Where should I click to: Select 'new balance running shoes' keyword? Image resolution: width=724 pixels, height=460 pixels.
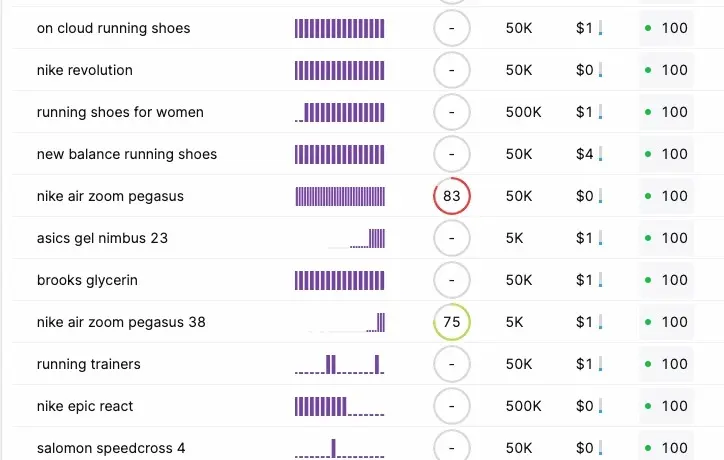(x=126, y=154)
